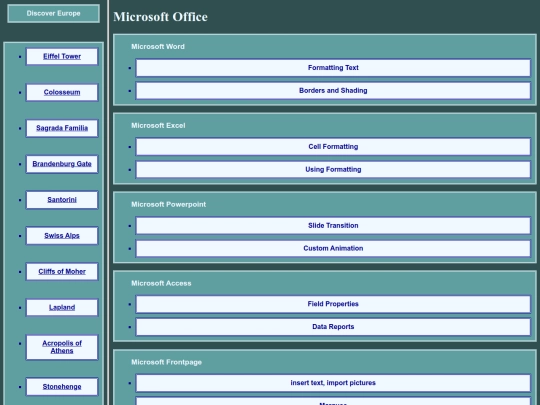Open Insert text, import pictures item
540x405 pixels.
(333, 383)
